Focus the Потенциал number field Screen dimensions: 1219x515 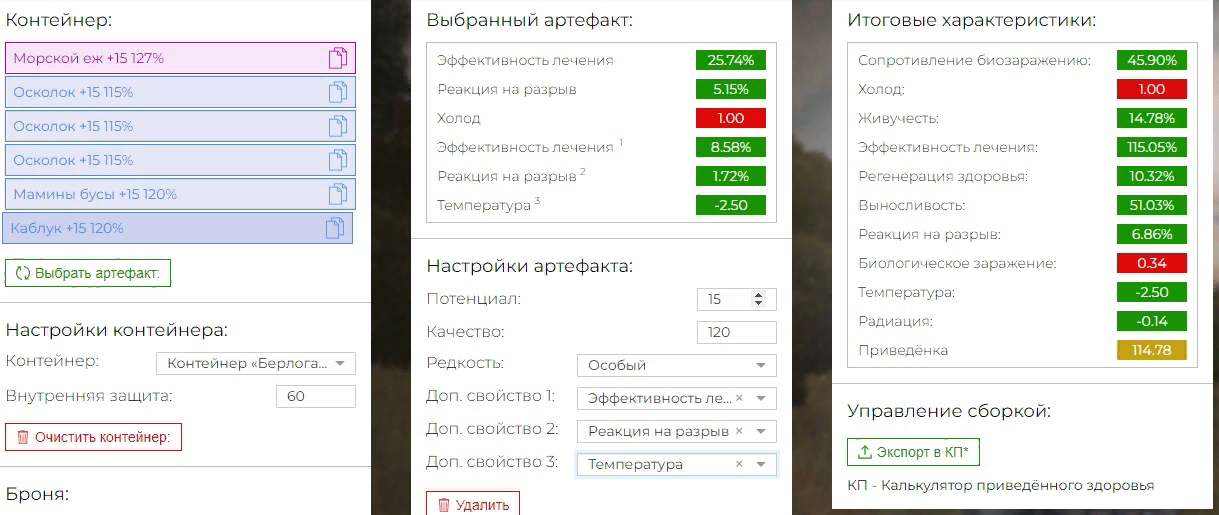pos(736,299)
